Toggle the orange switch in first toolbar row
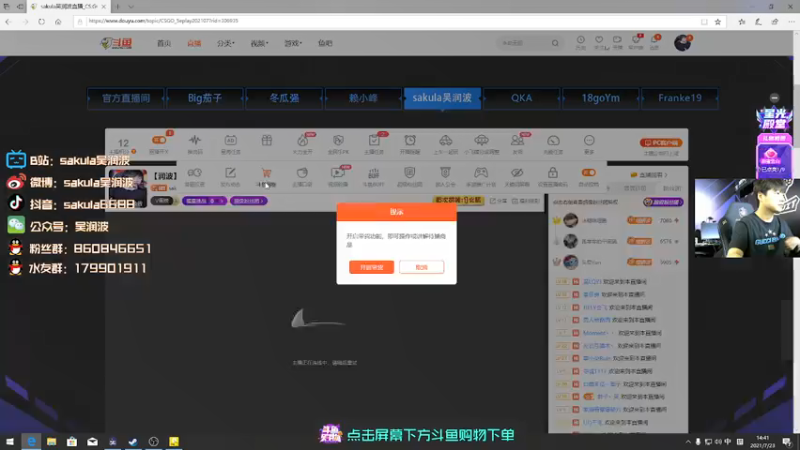 click(159, 140)
